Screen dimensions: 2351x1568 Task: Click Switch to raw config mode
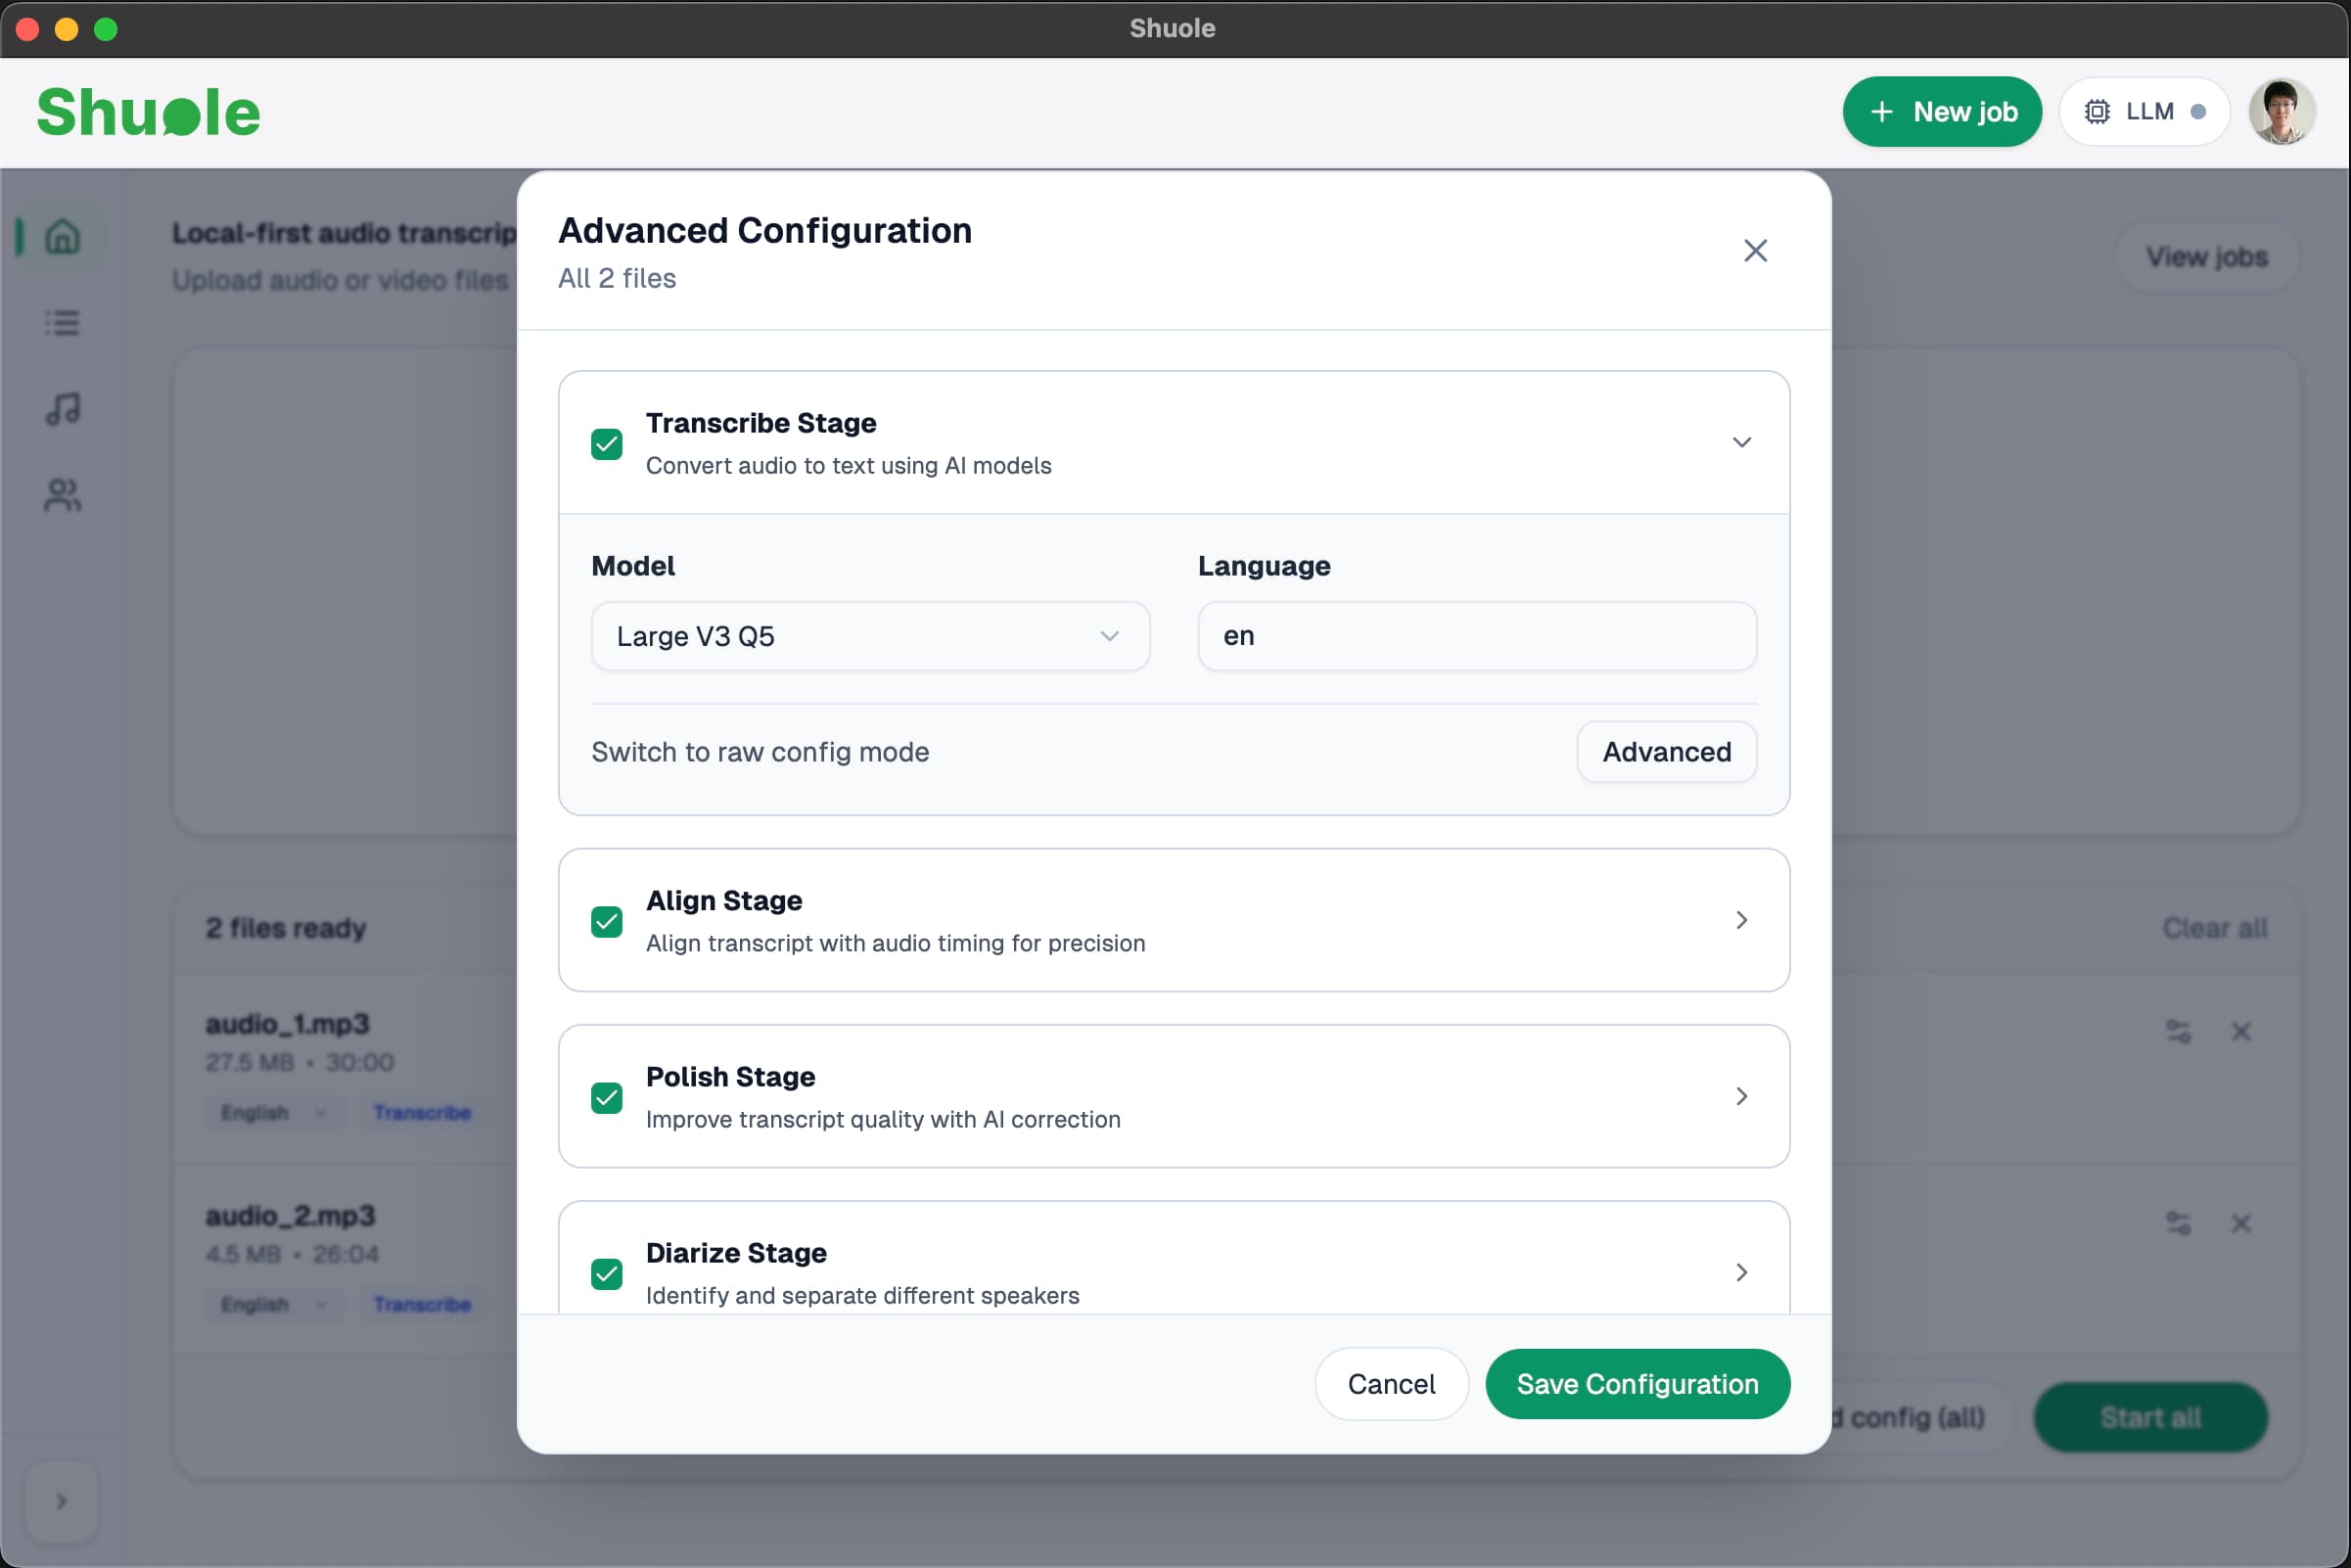tap(760, 752)
